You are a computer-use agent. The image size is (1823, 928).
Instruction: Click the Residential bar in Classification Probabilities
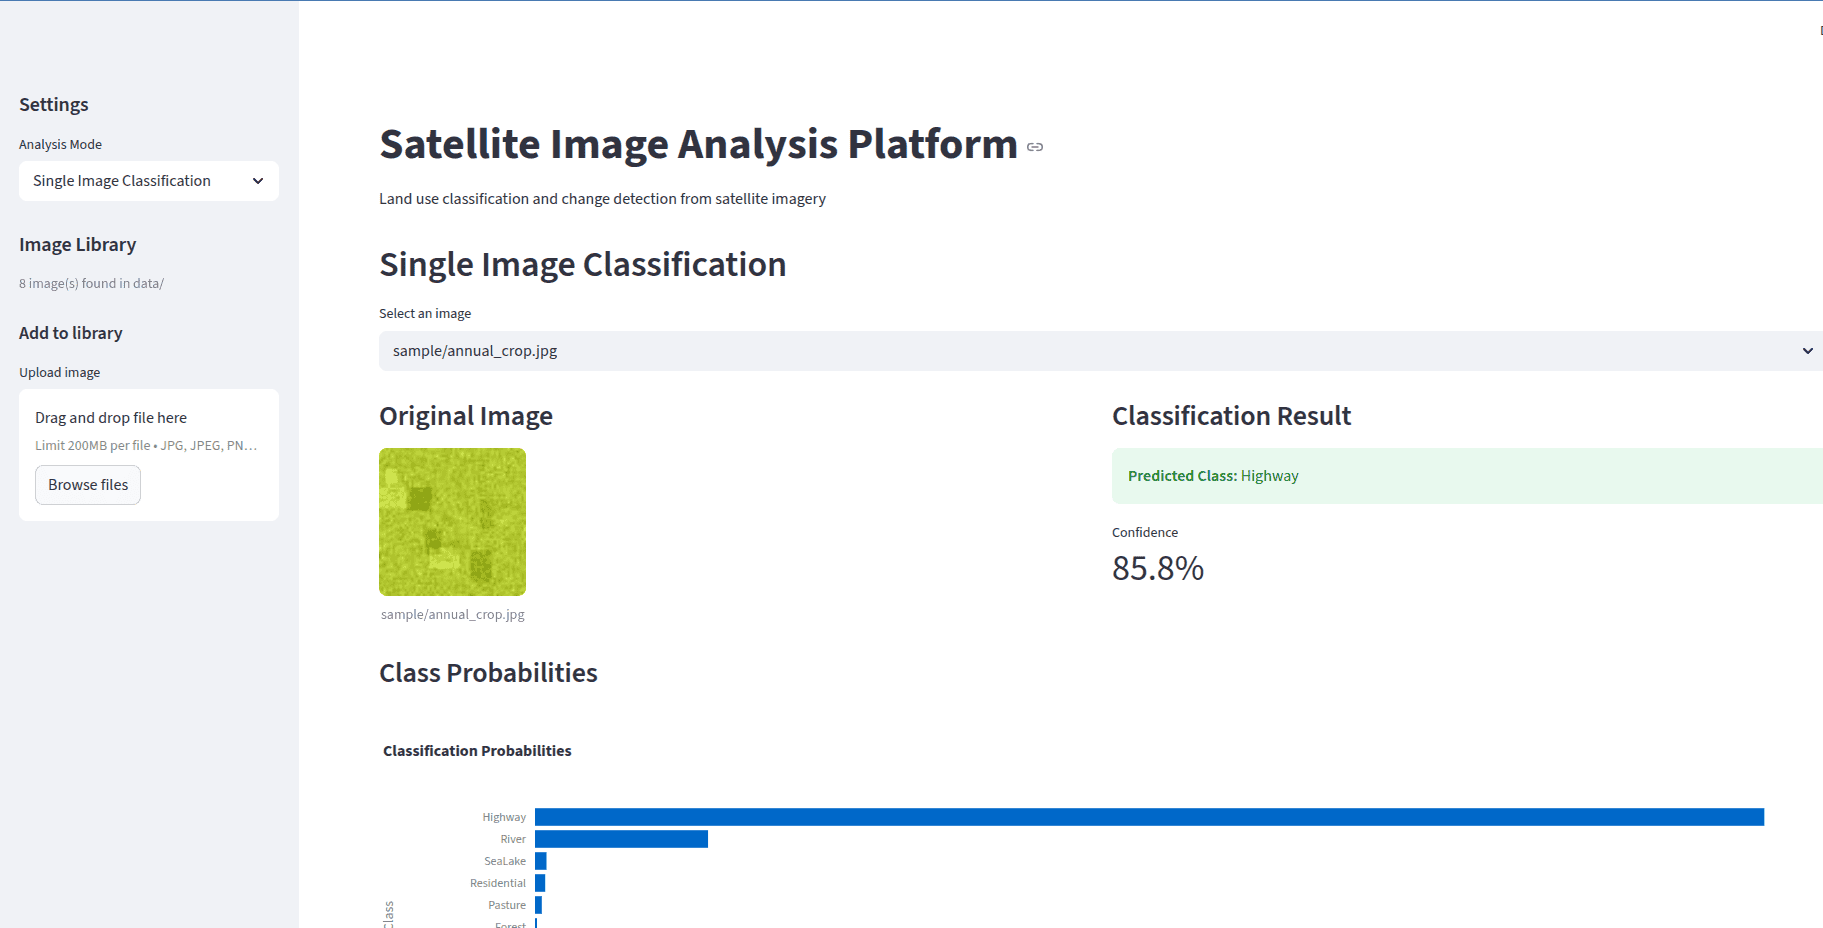coord(541,882)
